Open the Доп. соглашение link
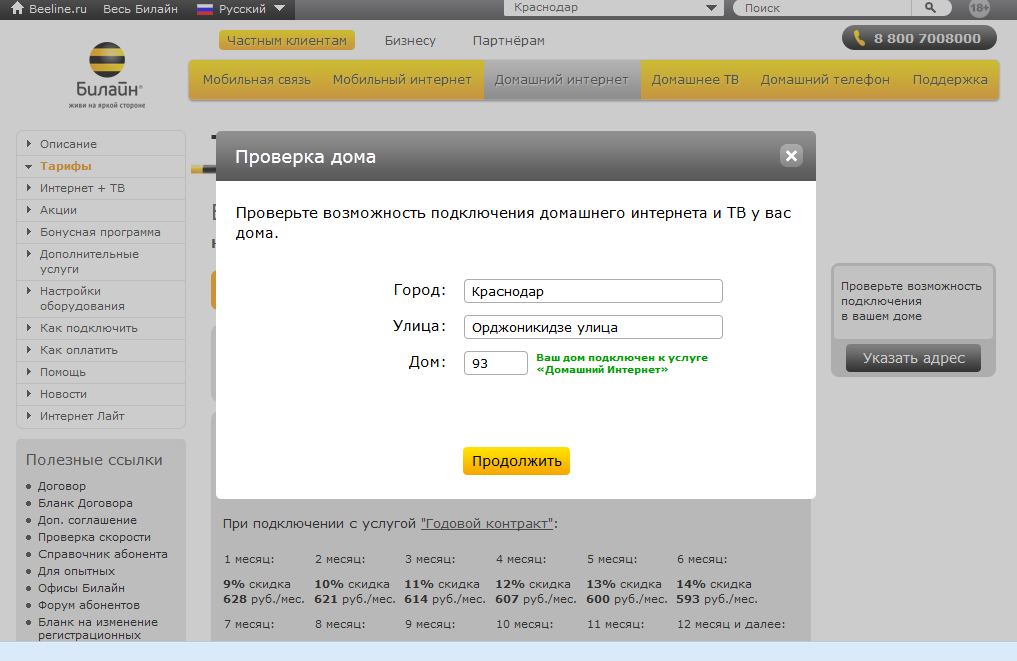Image resolution: width=1017 pixels, height=661 pixels. pyautogui.click(x=87, y=520)
